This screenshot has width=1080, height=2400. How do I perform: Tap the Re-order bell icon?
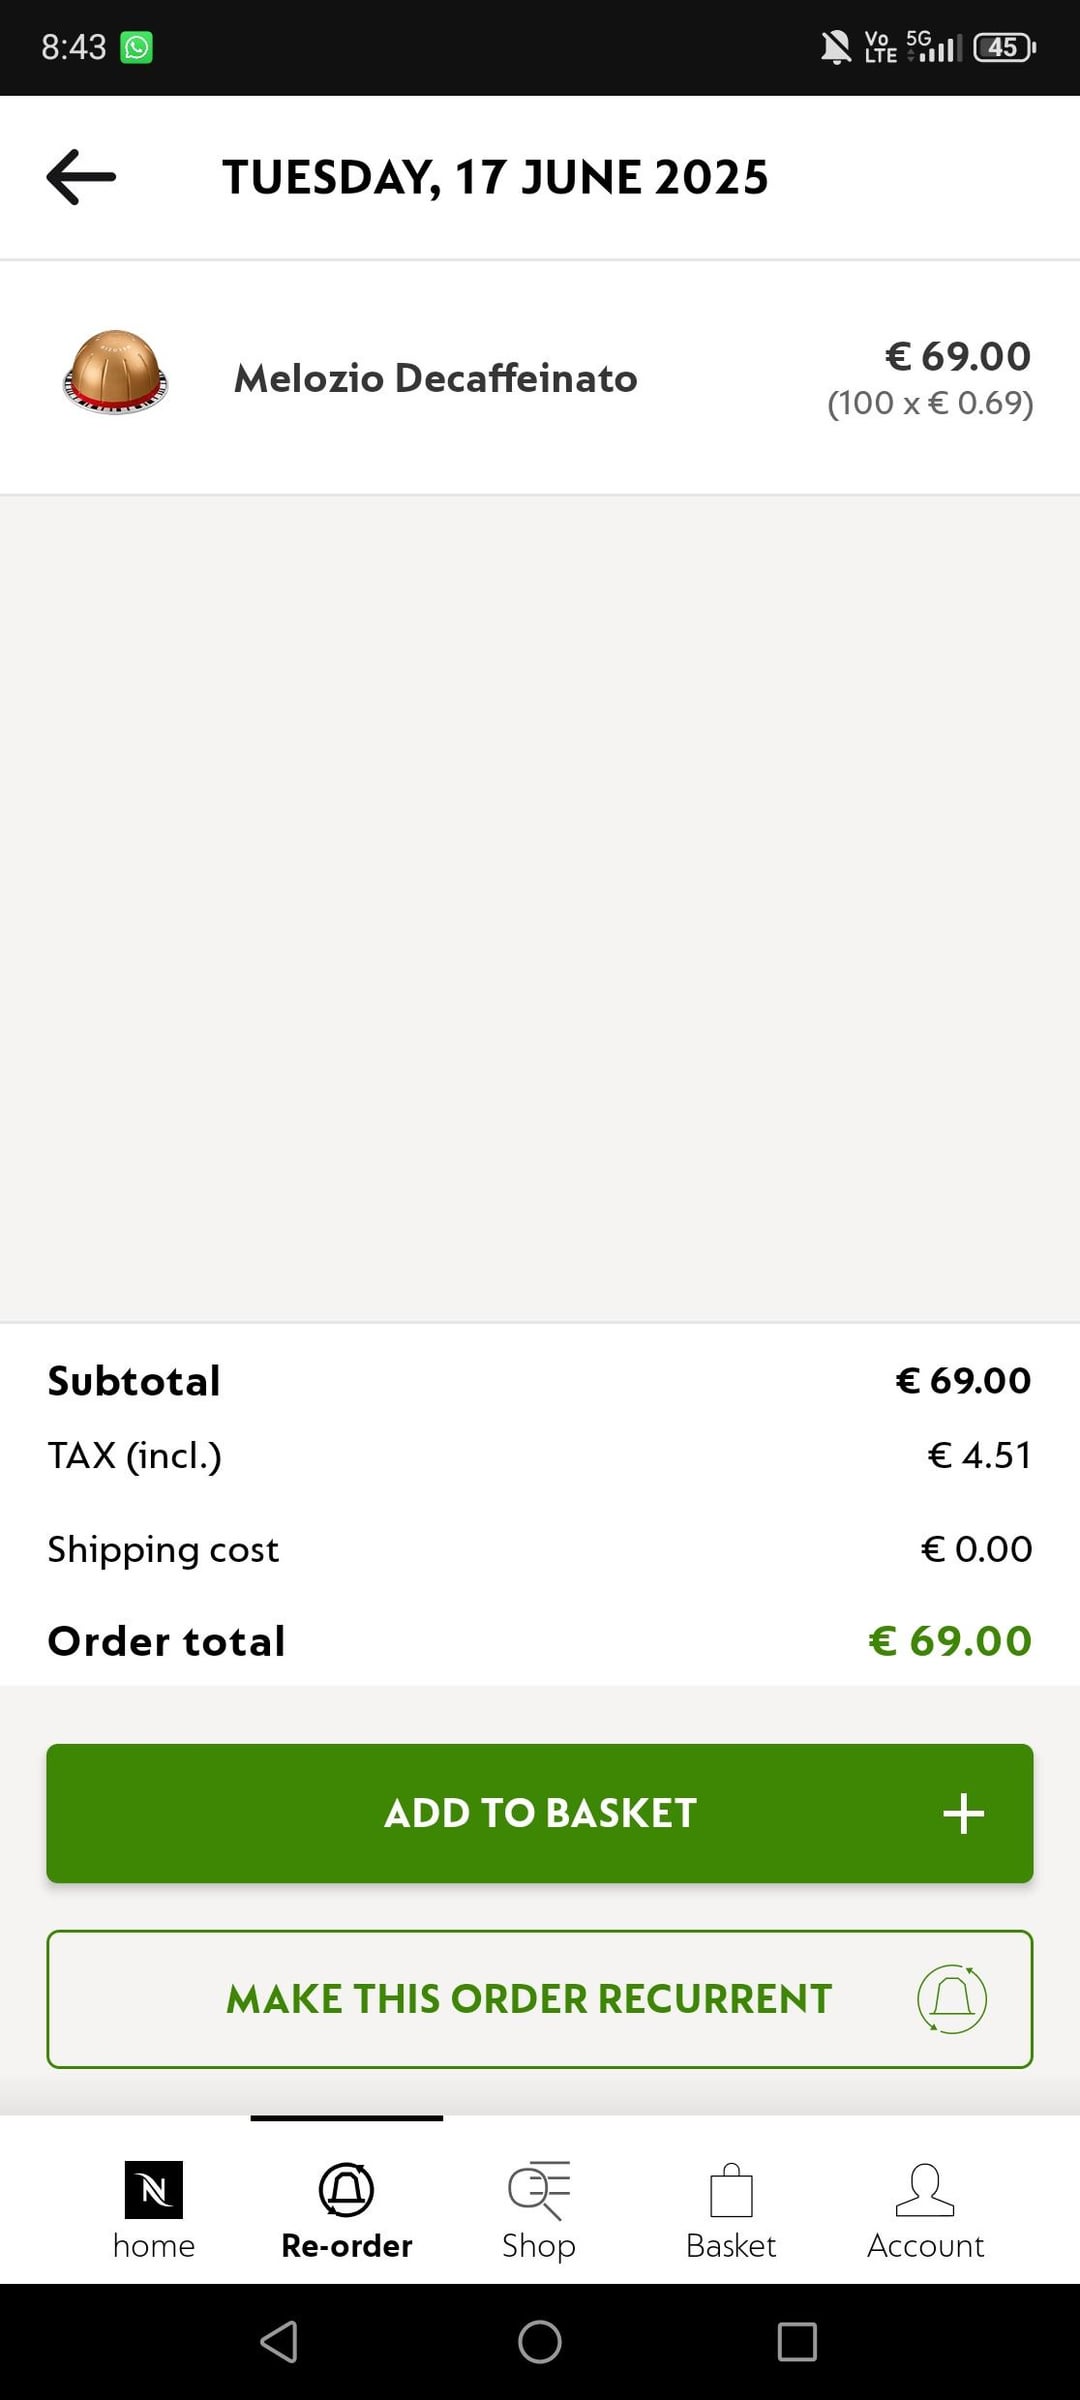(x=346, y=2190)
